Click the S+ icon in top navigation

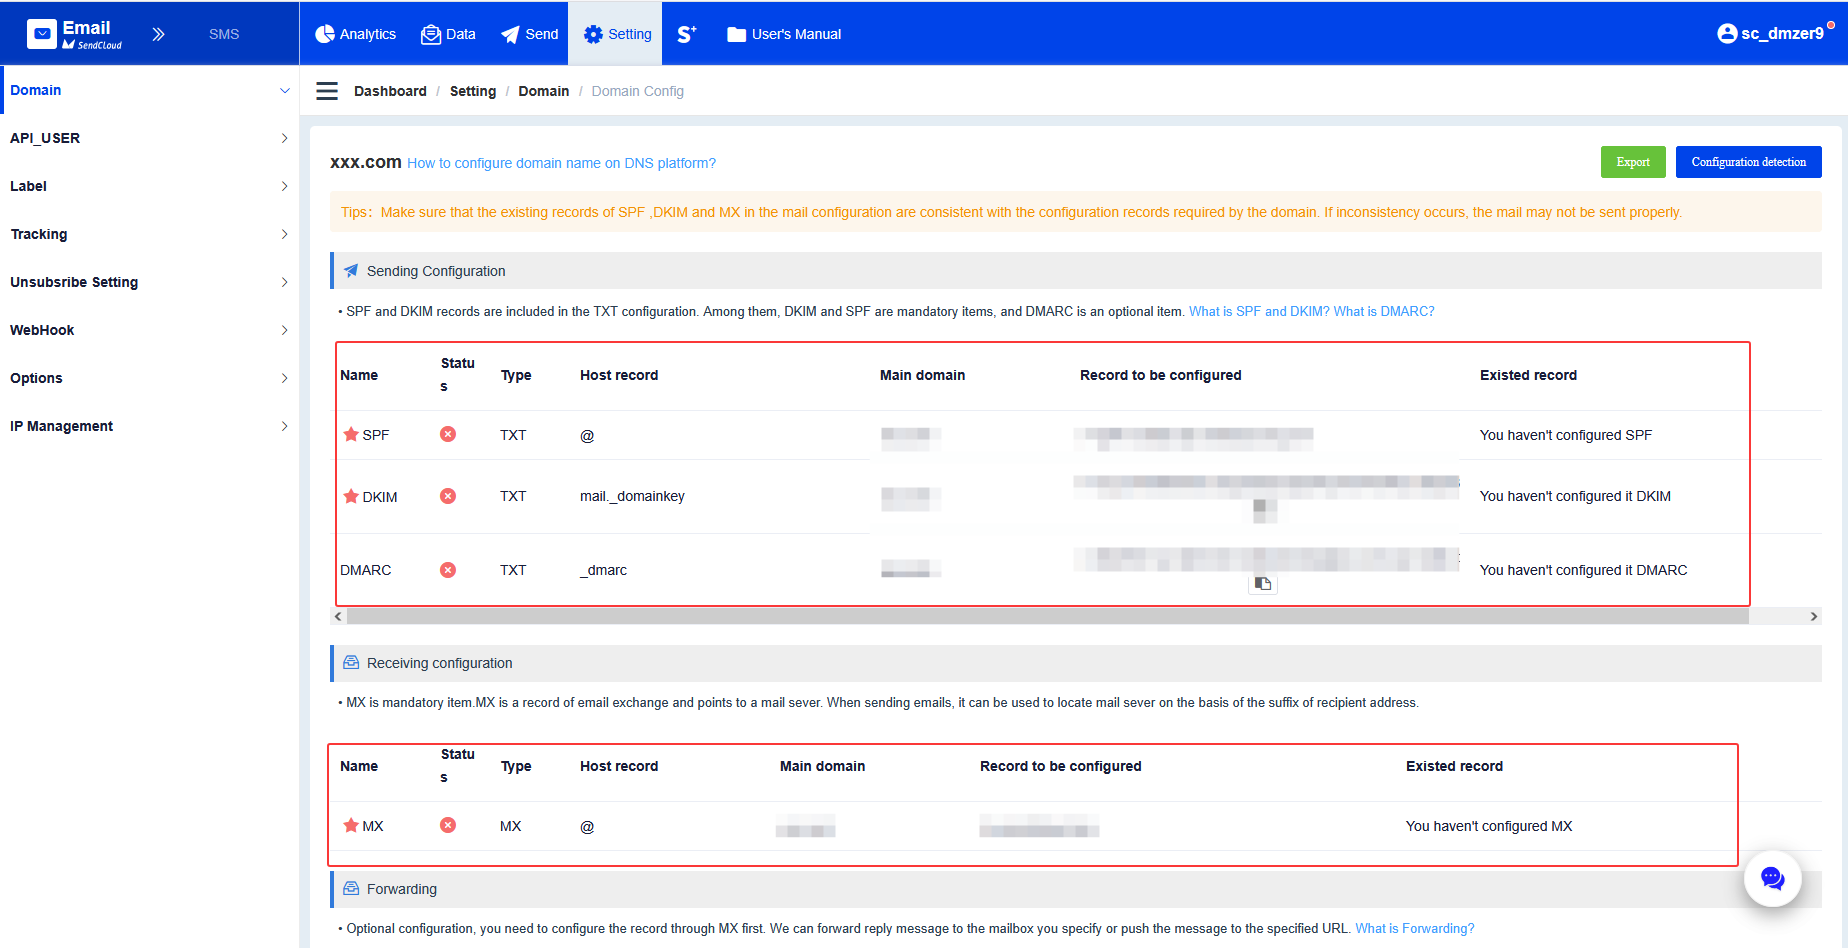[687, 34]
